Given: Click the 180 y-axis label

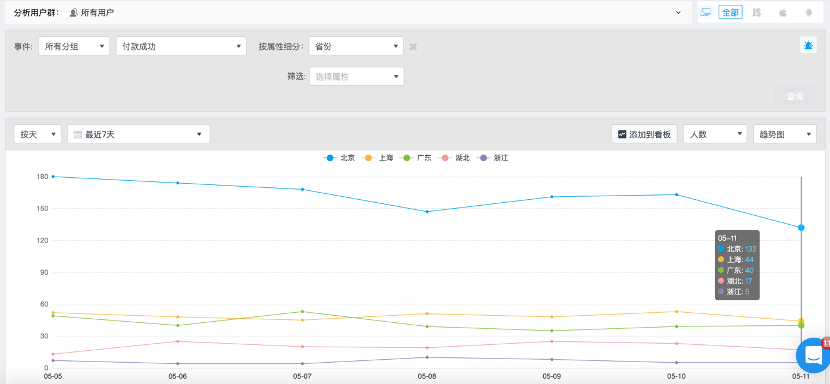Looking at the screenshot, I should point(42,176).
